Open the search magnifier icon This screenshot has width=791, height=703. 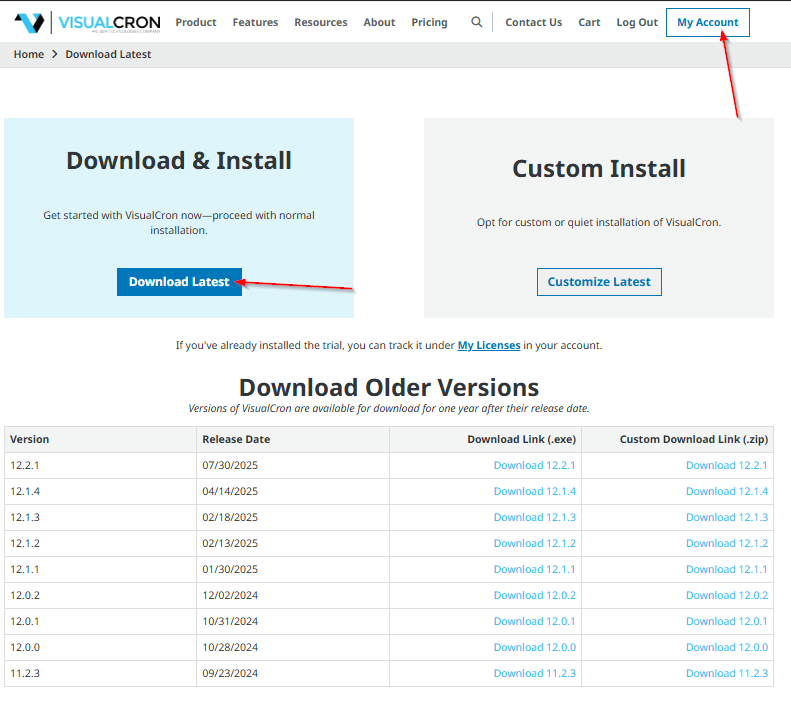coord(477,22)
